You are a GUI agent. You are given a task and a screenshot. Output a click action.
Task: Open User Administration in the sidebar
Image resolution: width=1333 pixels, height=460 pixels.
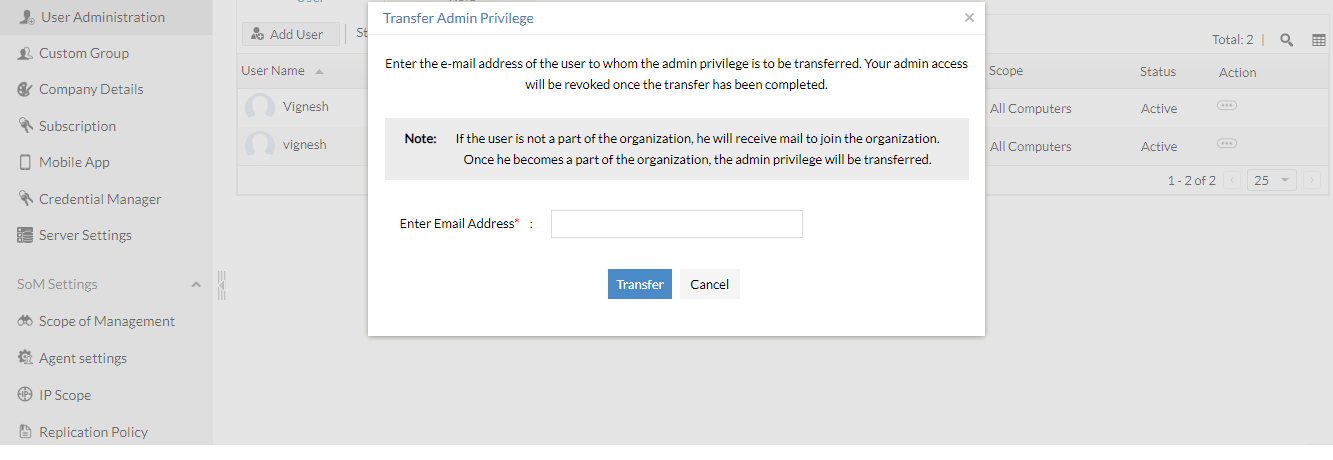tap(101, 17)
